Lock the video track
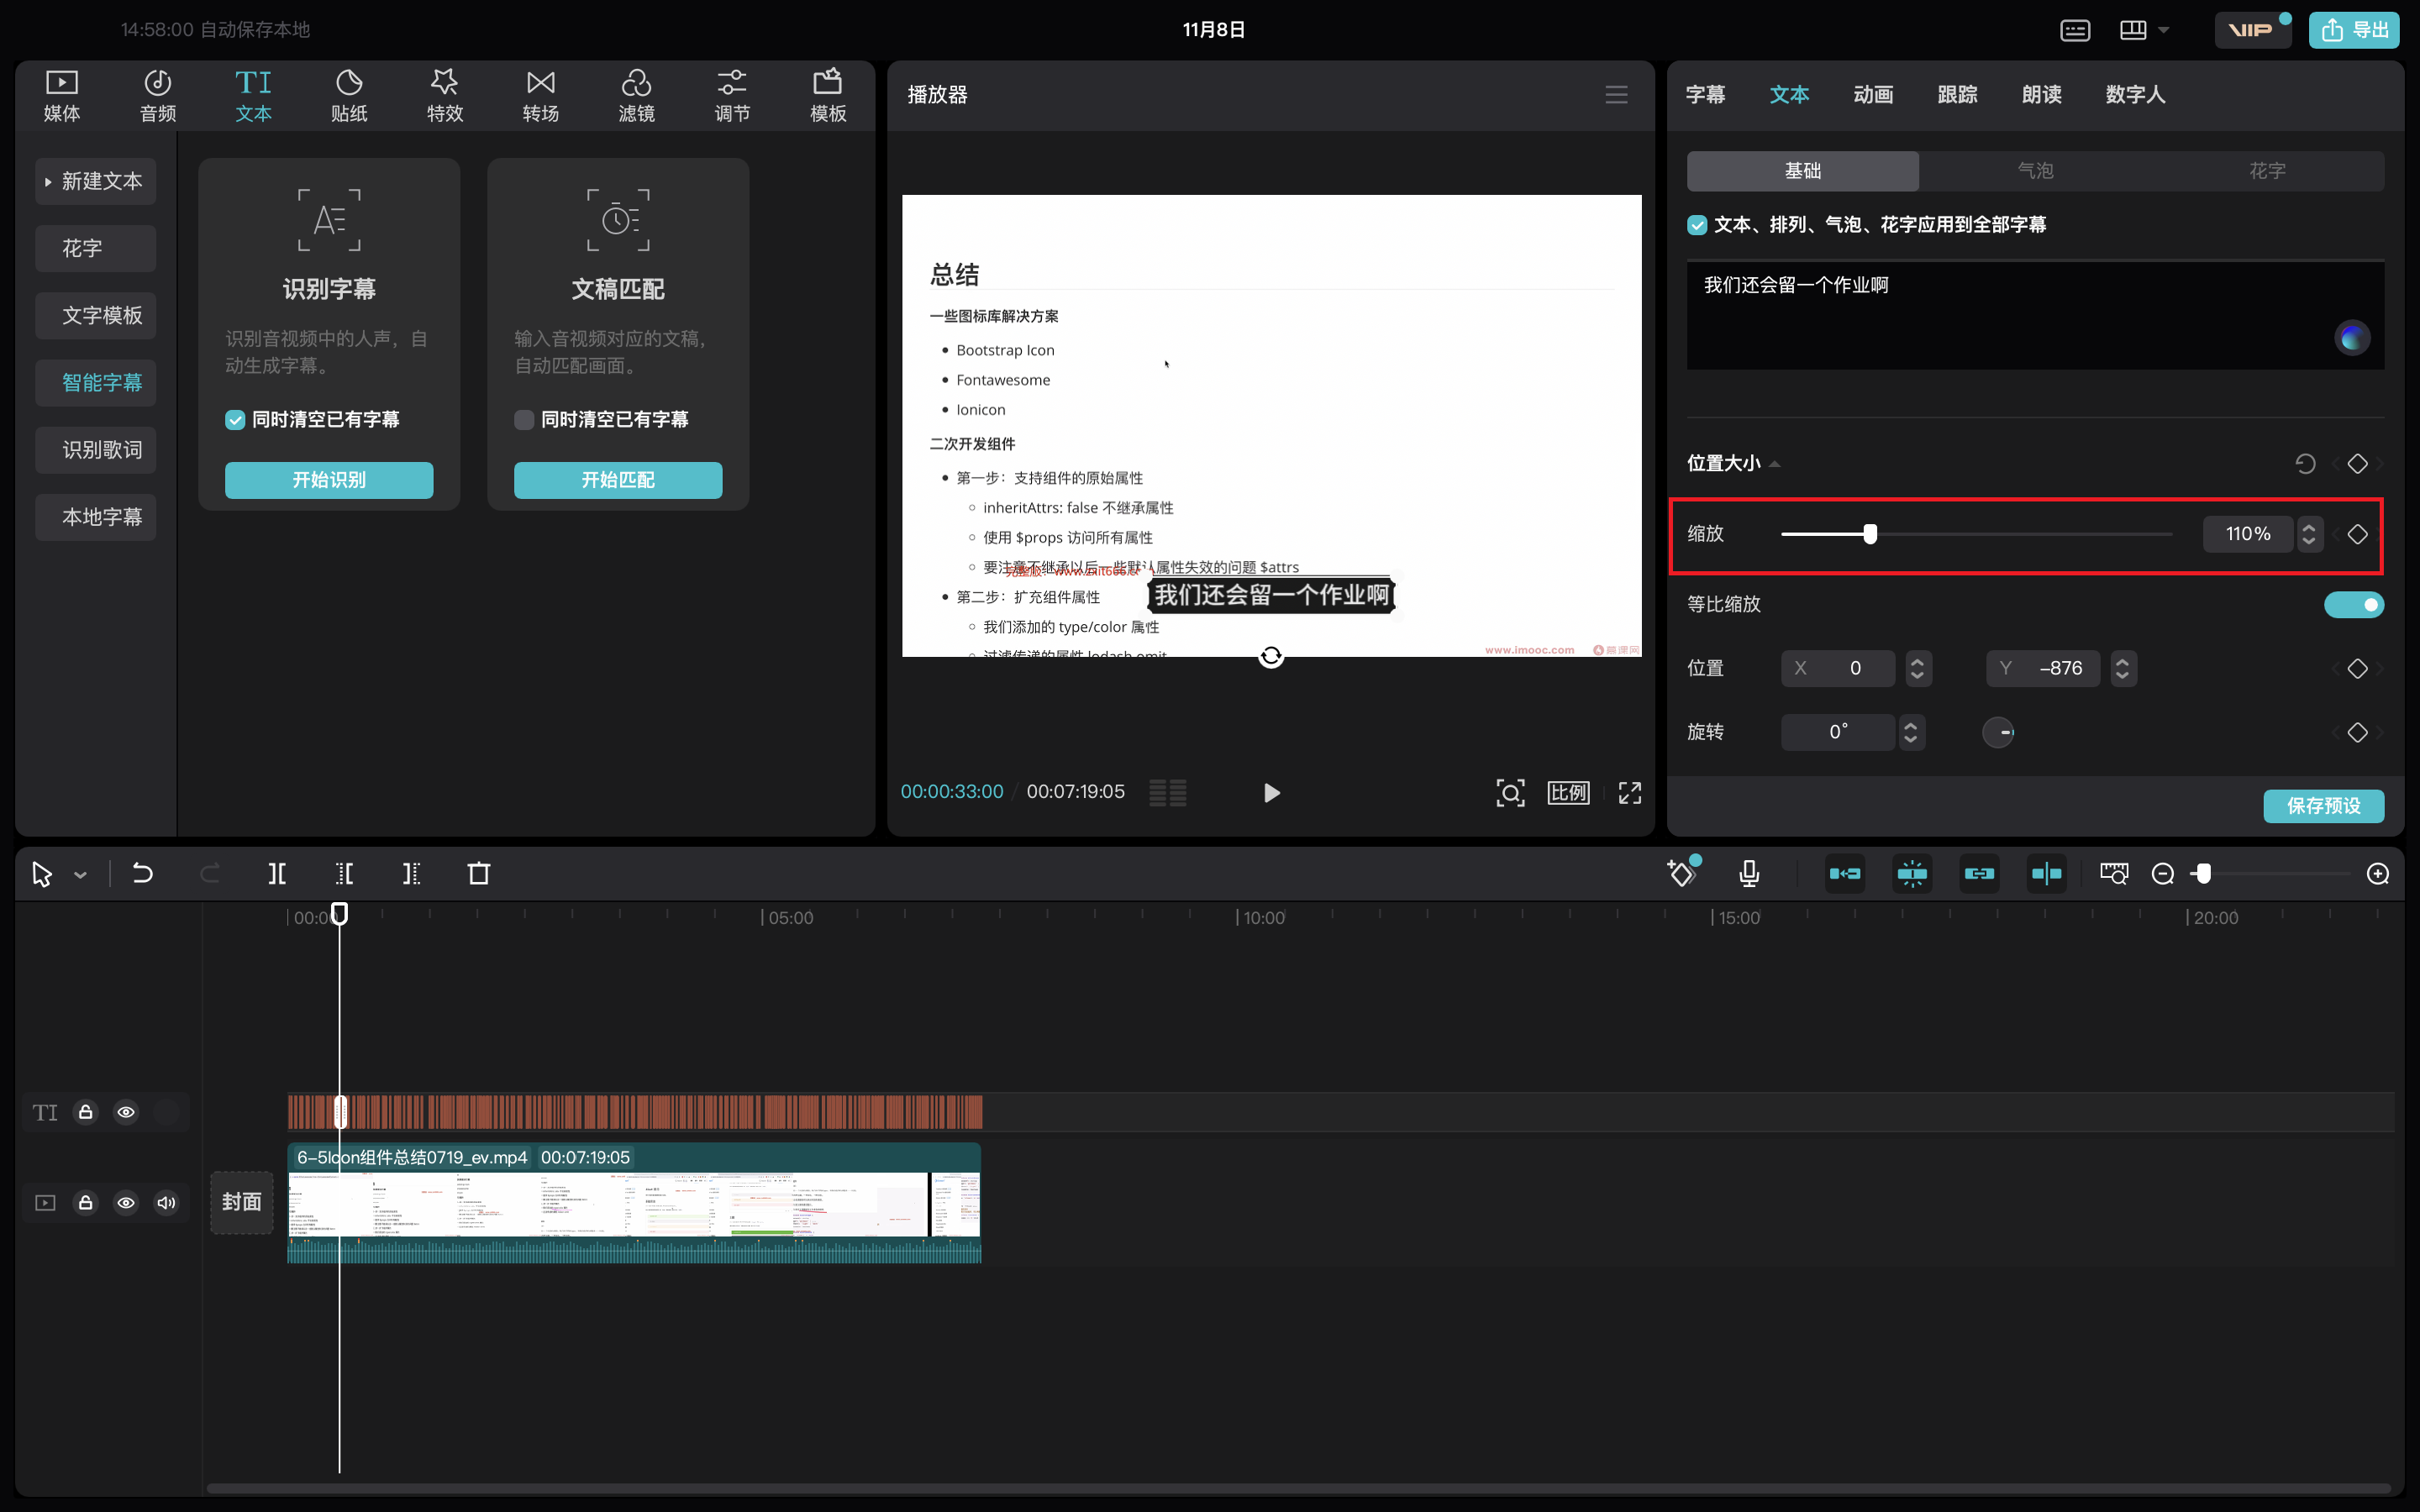2420x1512 pixels. click(86, 1202)
